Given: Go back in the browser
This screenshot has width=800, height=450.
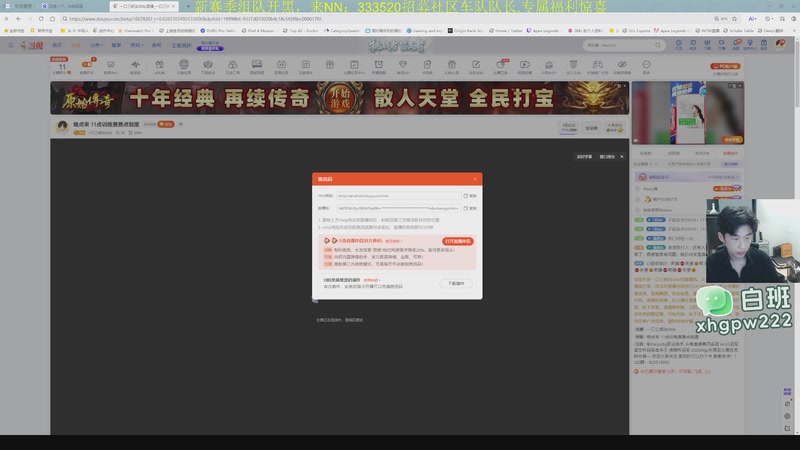Looking at the screenshot, I should pos(18,18).
